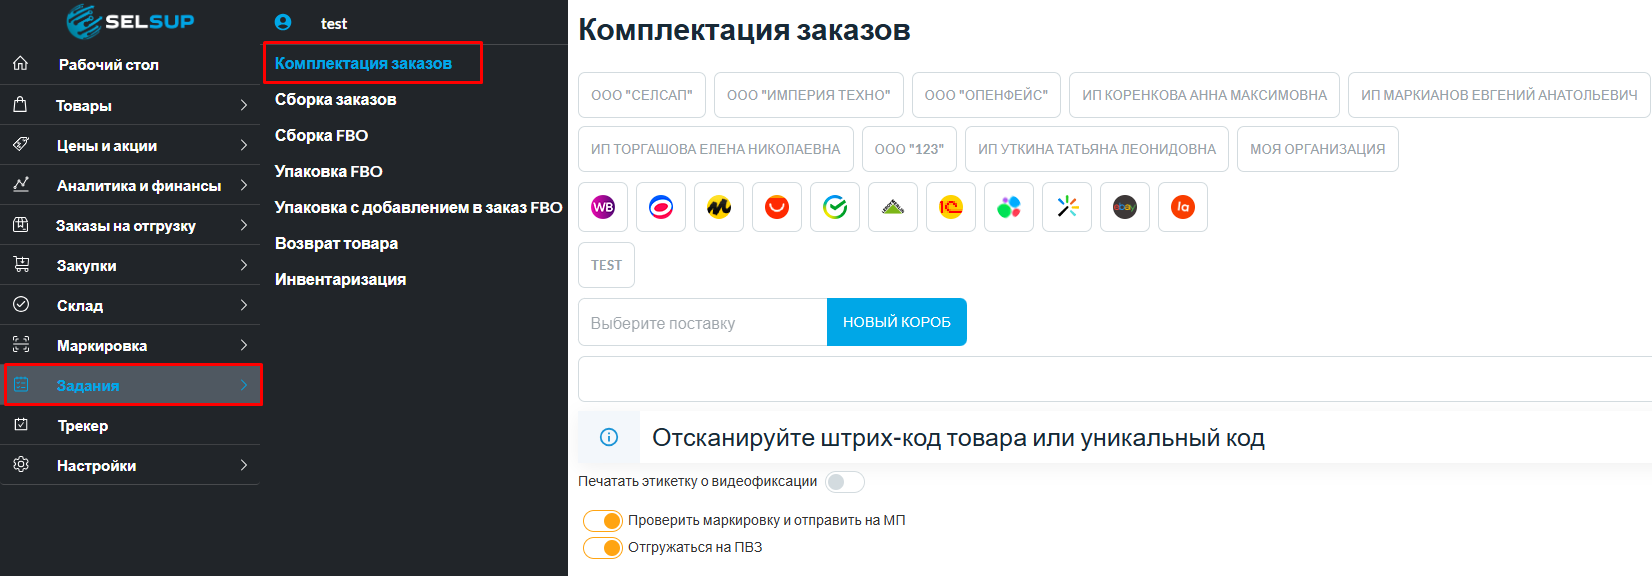
Task: Toggle Проверить маркировку и отправить на МП
Action: coord(603,521)
